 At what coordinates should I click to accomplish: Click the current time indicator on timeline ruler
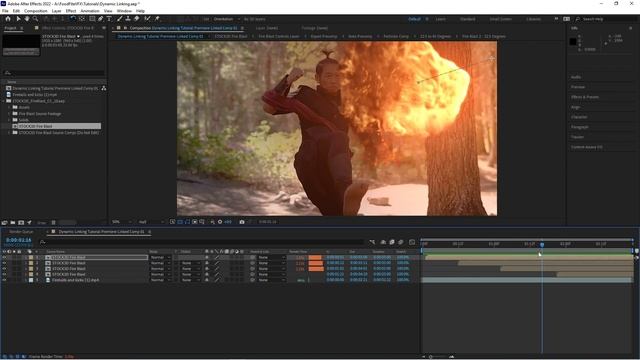coord(542,244)
